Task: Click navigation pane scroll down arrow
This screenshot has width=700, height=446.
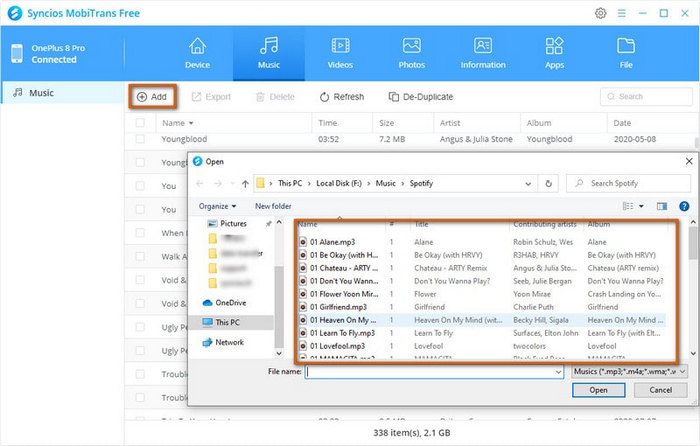Action: tap(279, 354)
